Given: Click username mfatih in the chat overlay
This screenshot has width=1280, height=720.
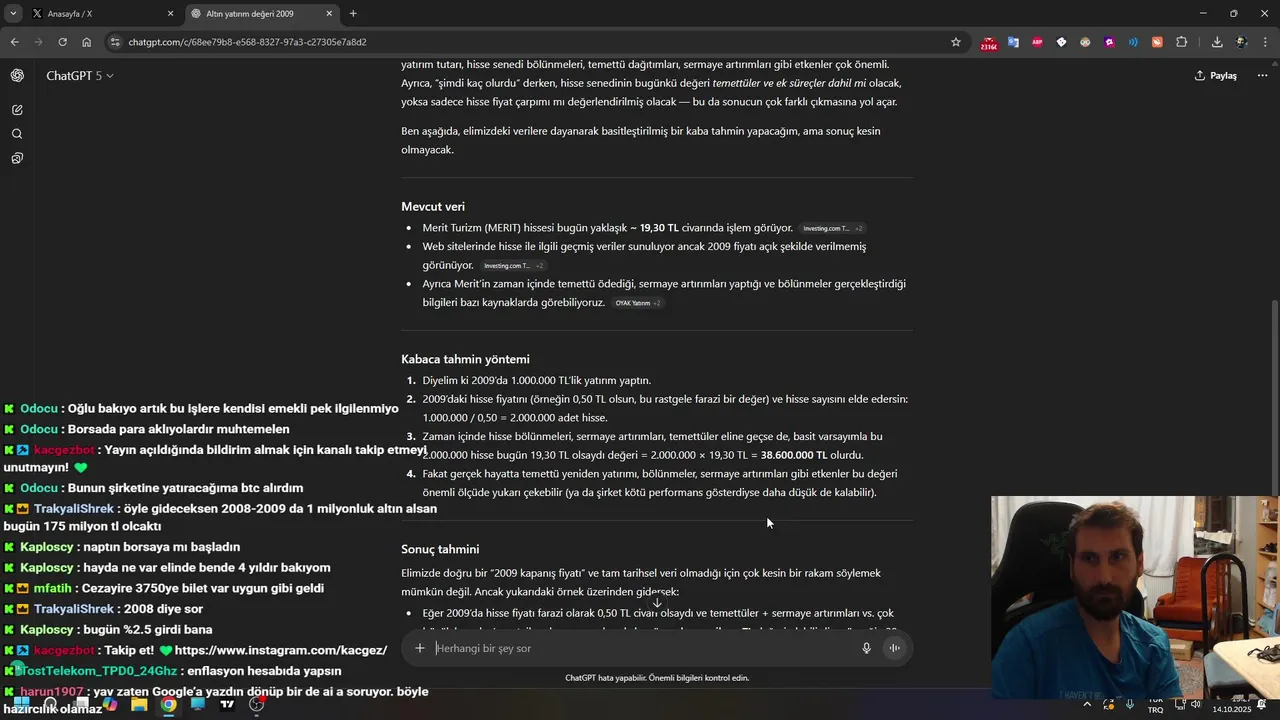Looking at the screenshot, I should click(x=53, y=588).
